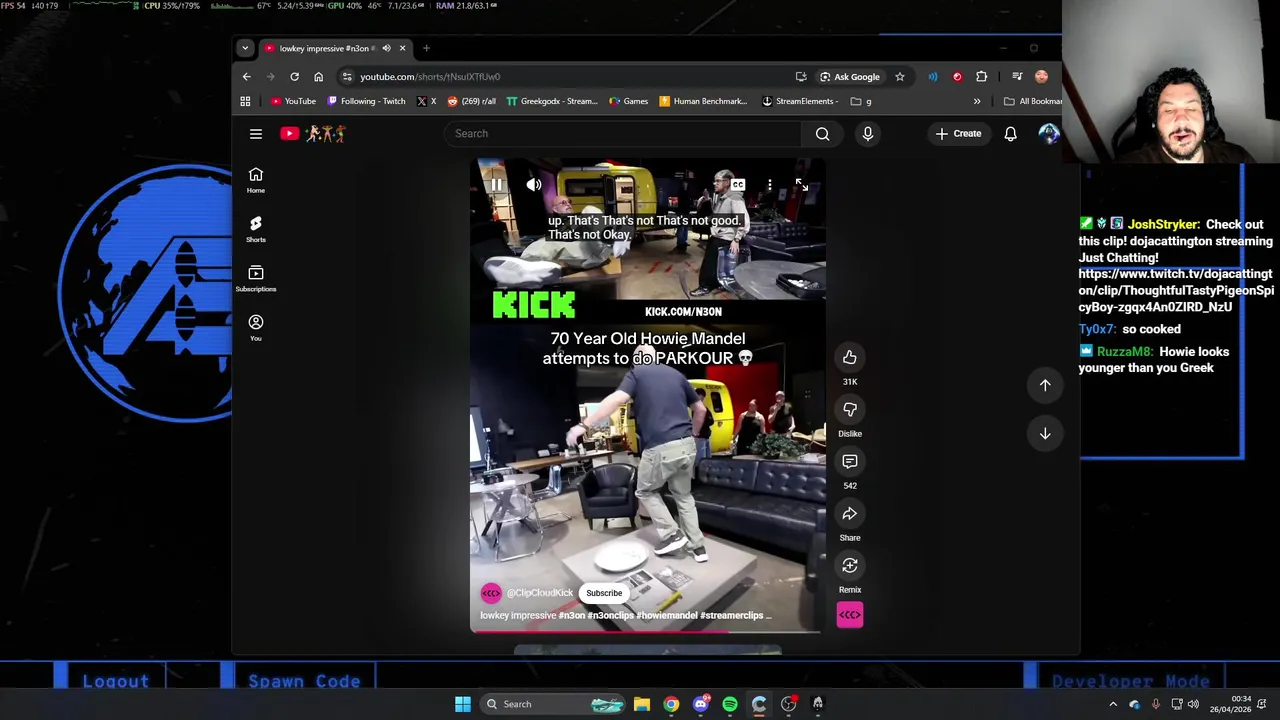The width and height of the screenshot is (1280, 720).
Task: Open the short's comments showing 542
Action: (x=850, y=461)
